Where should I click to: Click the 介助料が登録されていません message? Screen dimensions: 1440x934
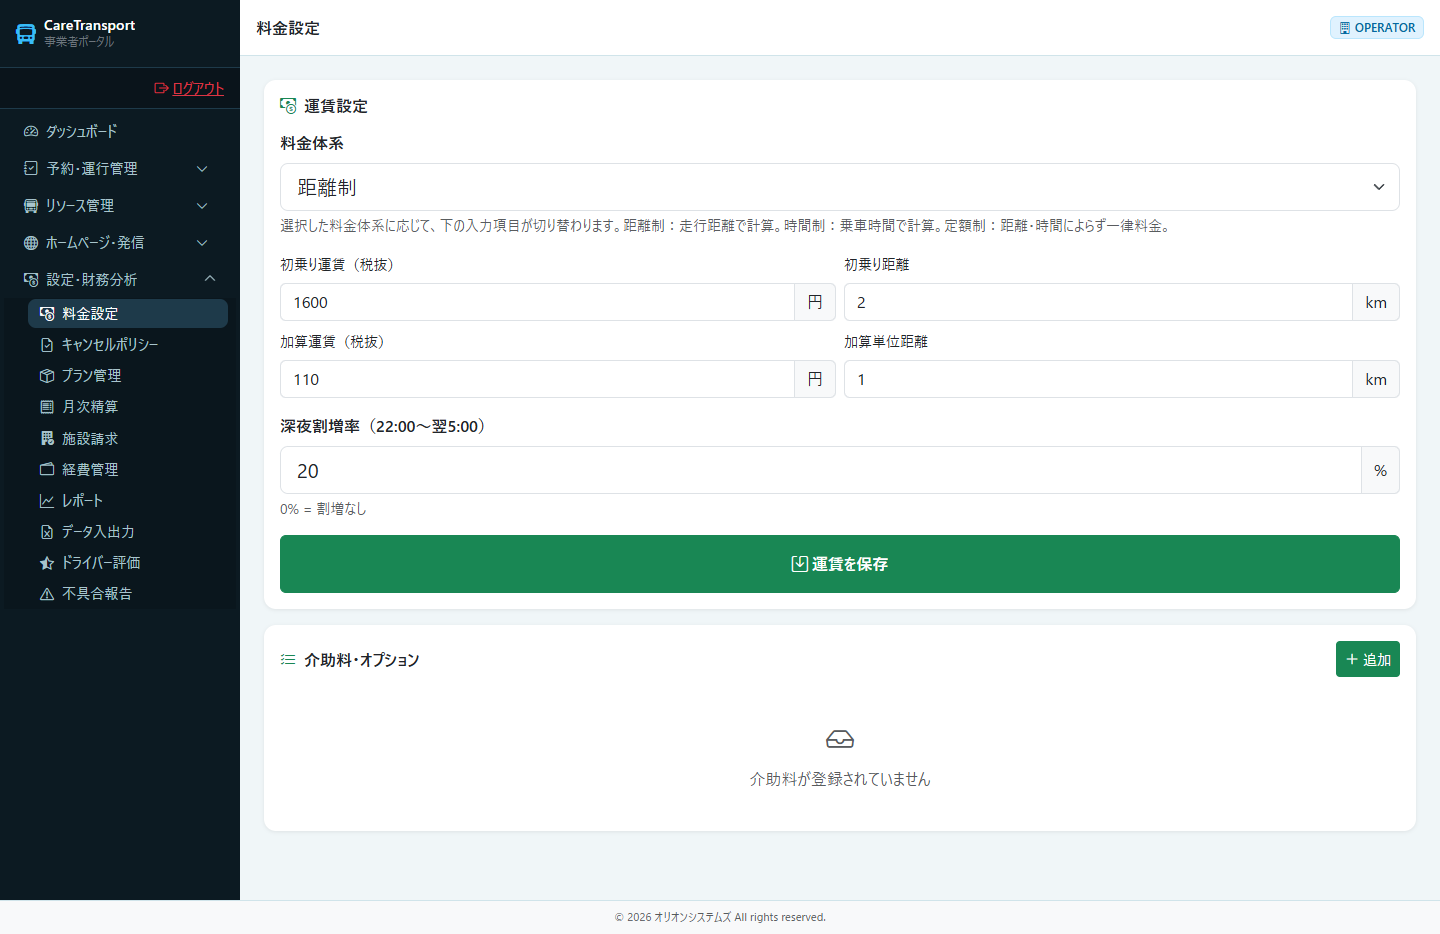point(840,779)
